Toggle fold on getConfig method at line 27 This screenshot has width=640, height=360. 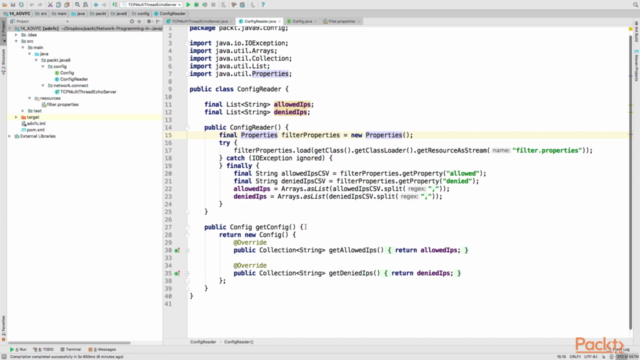click(187, 227)
